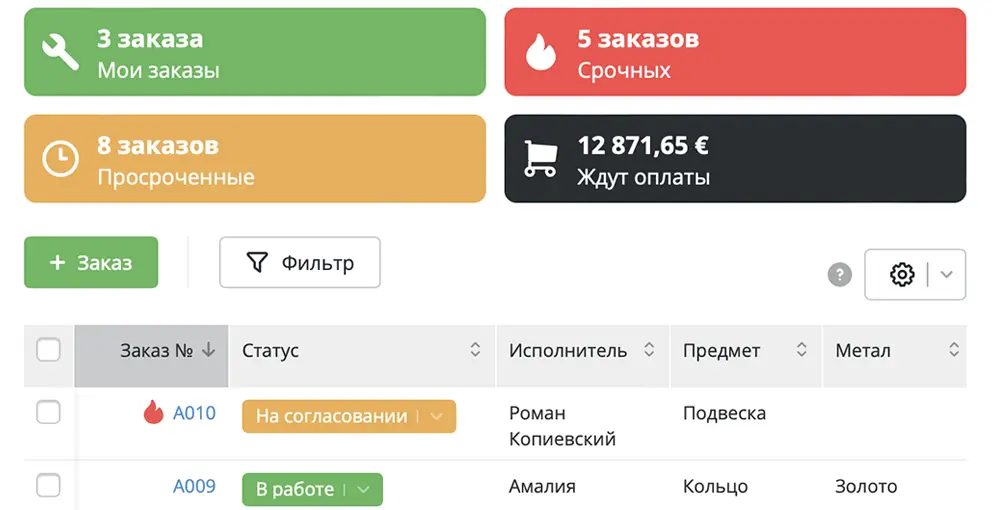Open the chevron dropdown next to gear
992x510 pixels.
tap(946, 275)
